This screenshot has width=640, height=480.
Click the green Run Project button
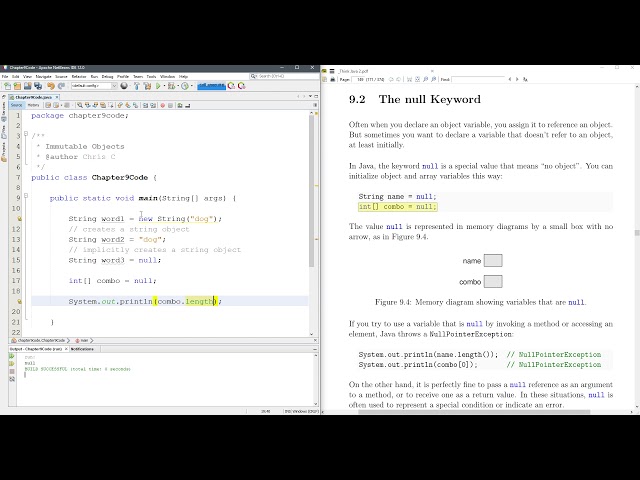point(158,86)
